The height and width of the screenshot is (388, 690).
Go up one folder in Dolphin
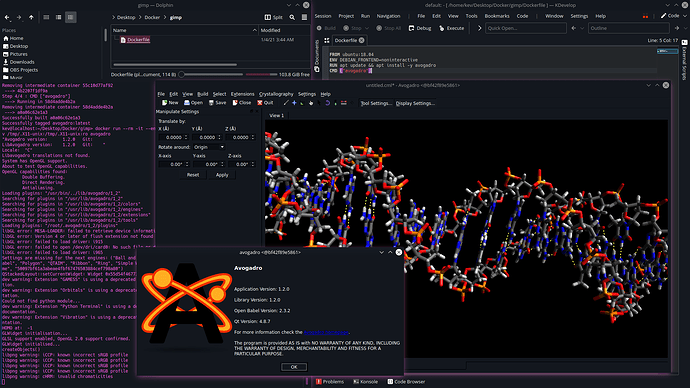31,17
